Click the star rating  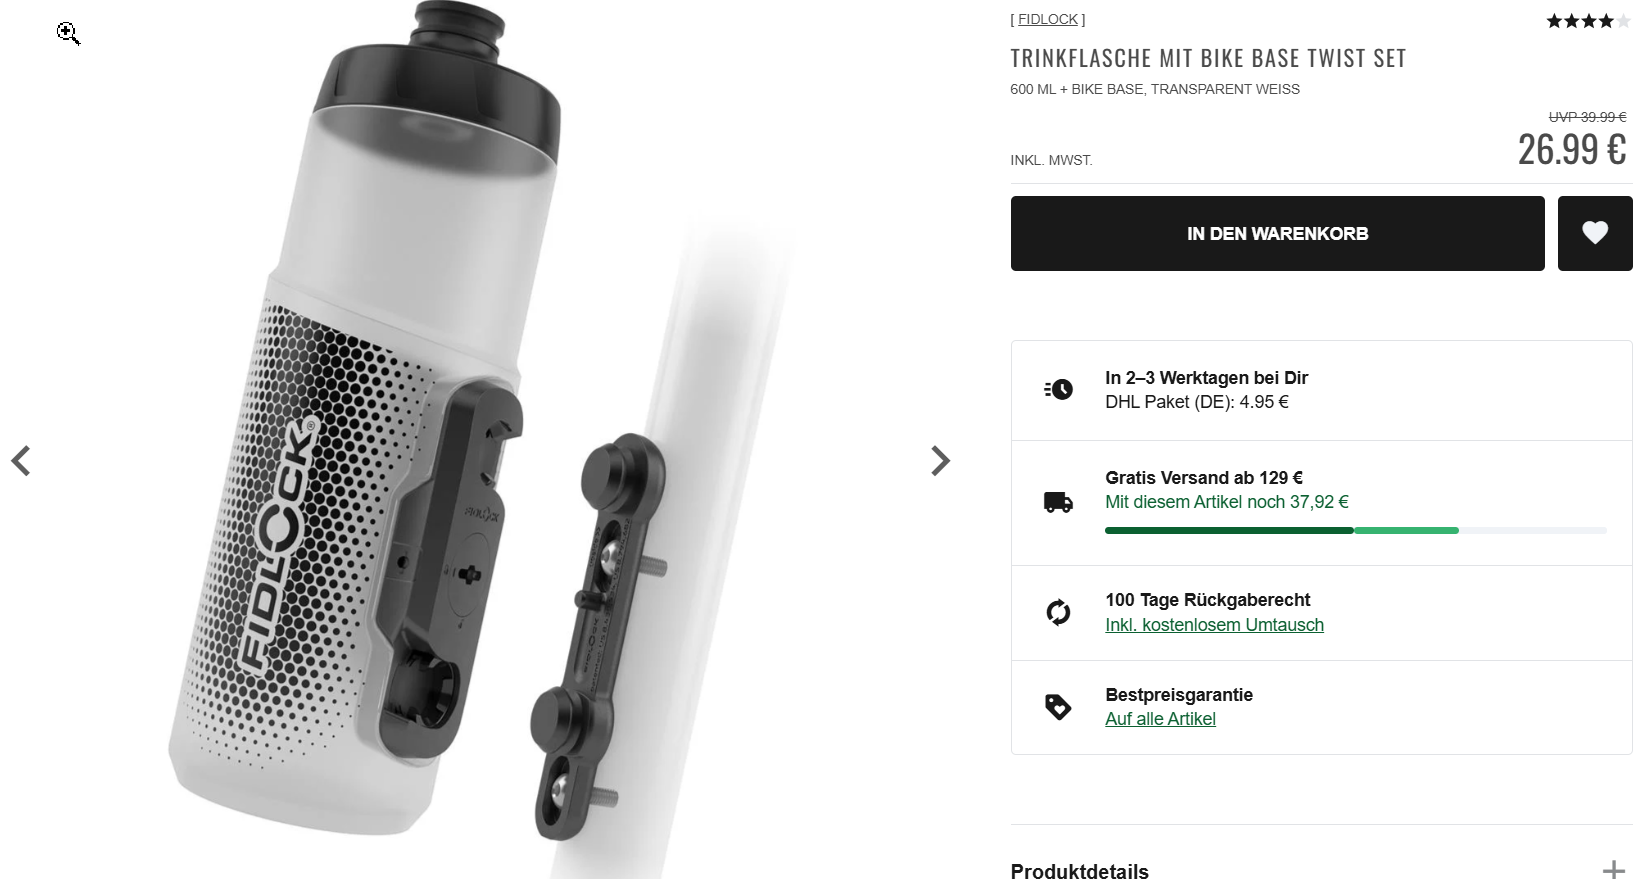pyautogui.click(x=1588, y=21)
